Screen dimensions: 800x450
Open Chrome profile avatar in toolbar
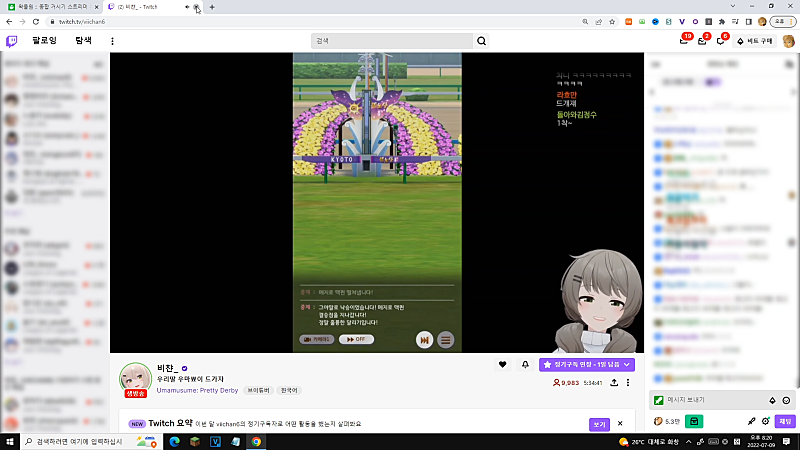click(x=762, y=22)
